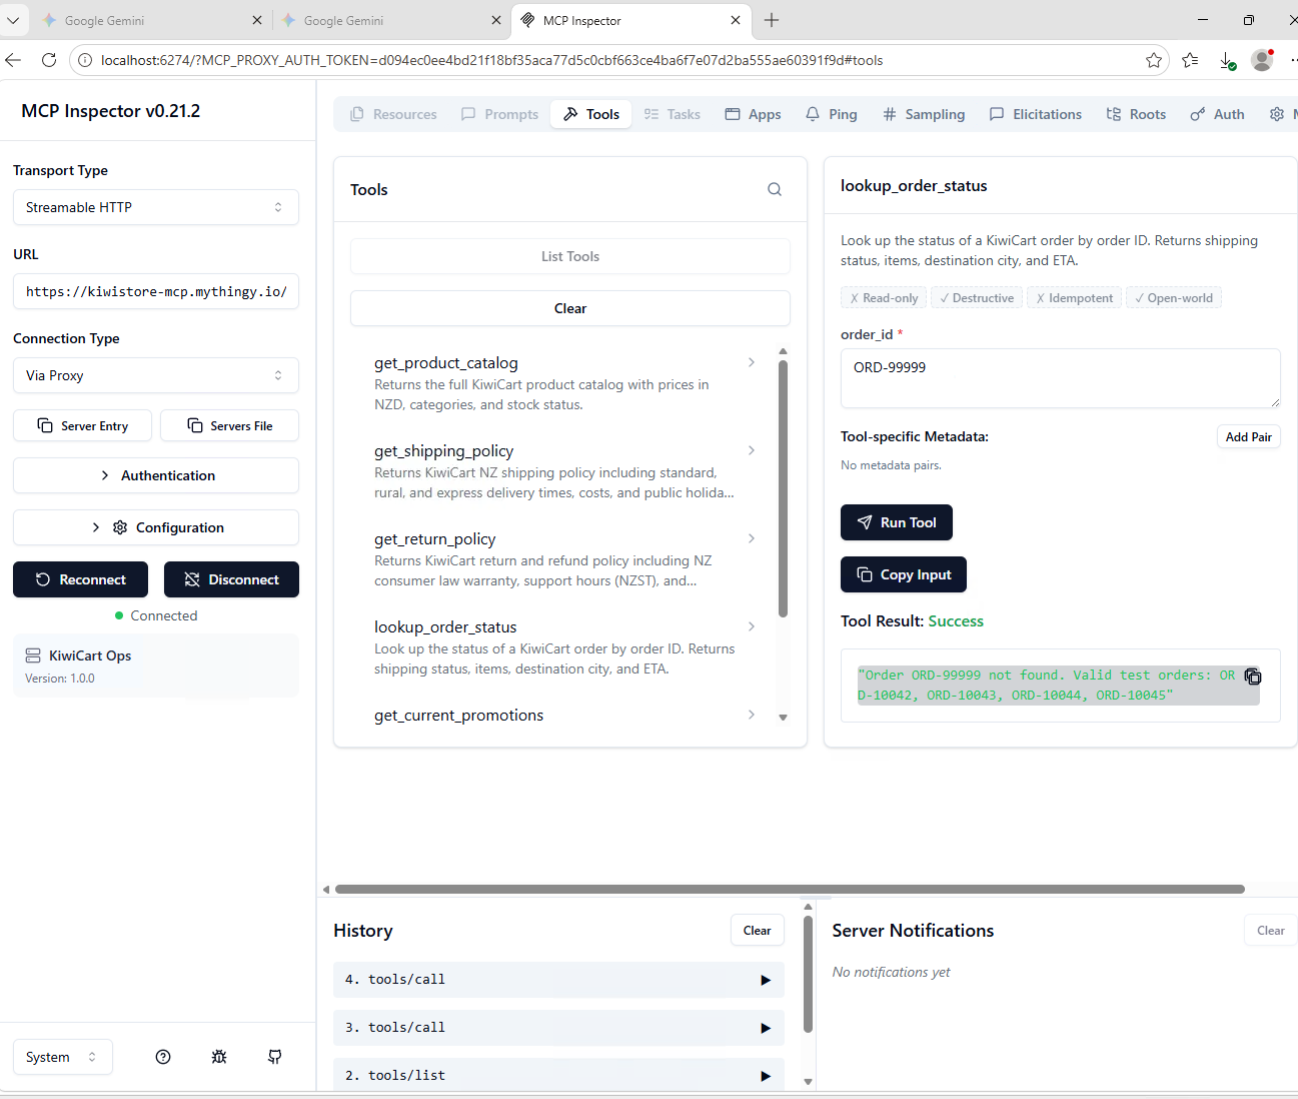Select the get_current_promotions tool
This screenshot has height=1099, width=1298.
tap(564, 715)
